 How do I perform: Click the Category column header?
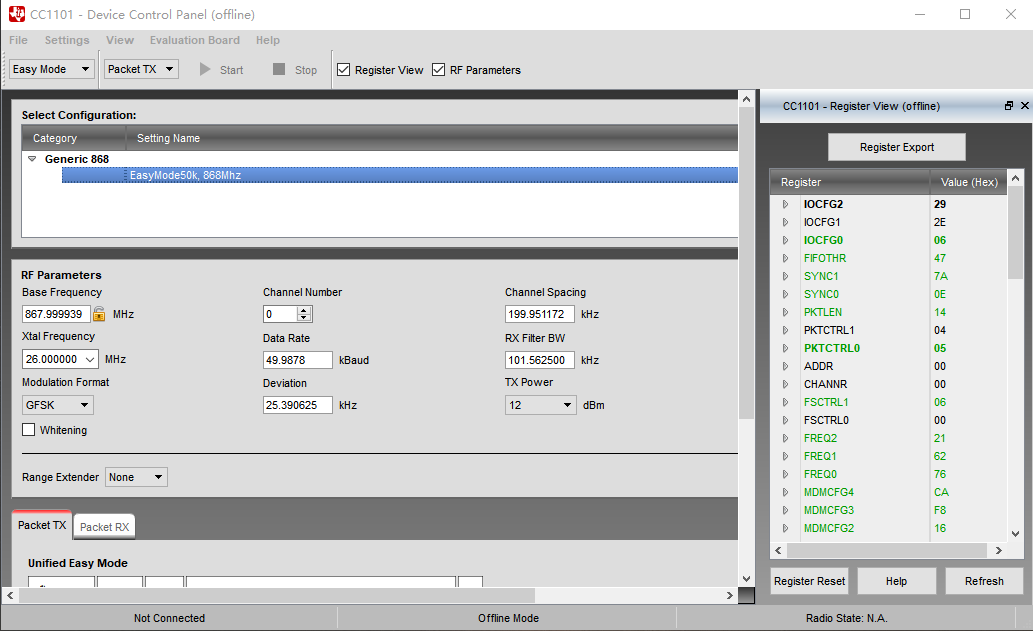click(74, 138)
